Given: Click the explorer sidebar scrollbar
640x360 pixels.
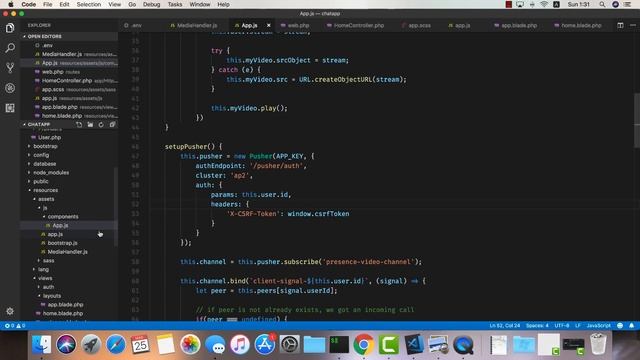Looking at the screenshot, I should [x=116, y=207].
